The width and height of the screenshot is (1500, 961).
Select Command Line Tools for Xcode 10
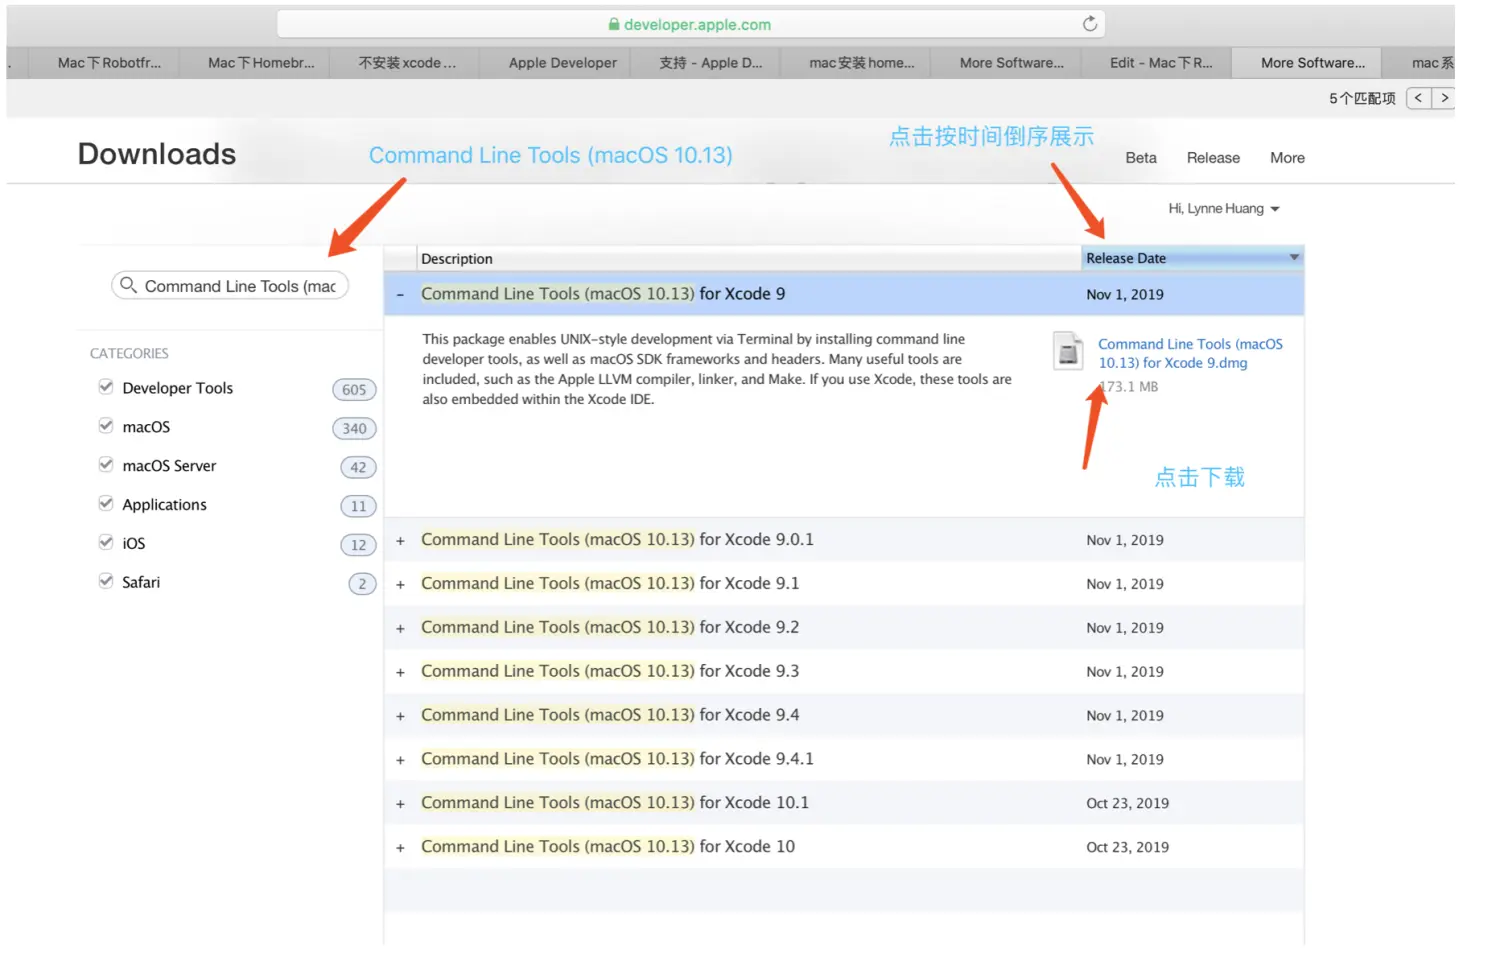pos(608,847)
